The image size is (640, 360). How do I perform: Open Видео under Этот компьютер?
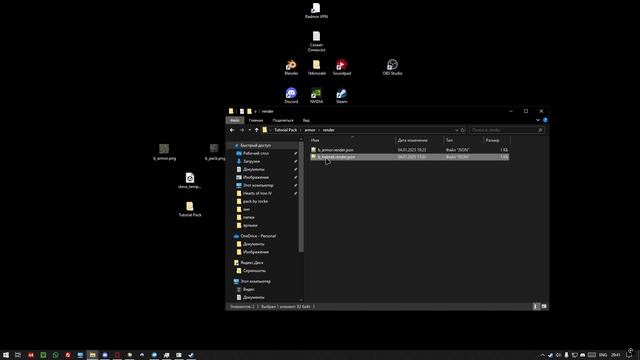(x=249, y=290)
